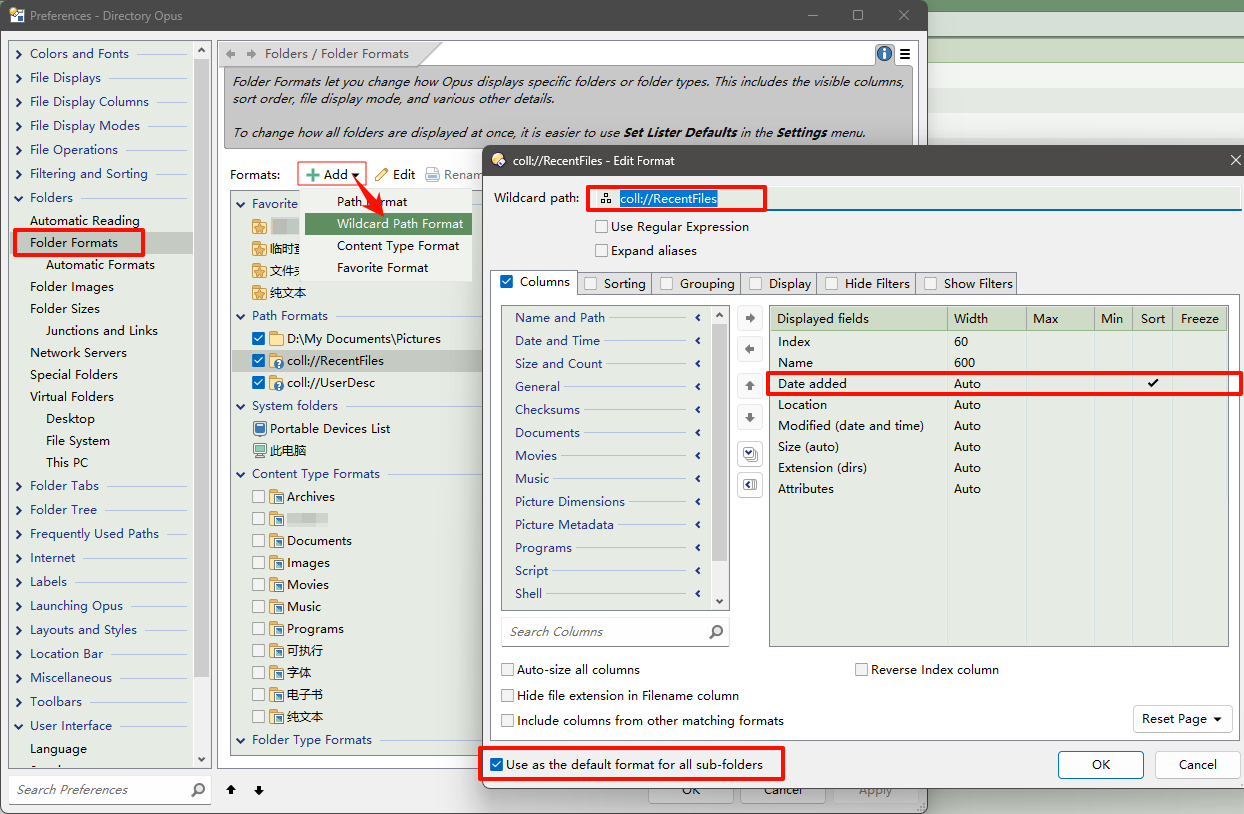Viewport: 1244px width, 814px height.
Task: Uncheck Use as the default format for all sub-folders
Action: pos(496,765)
